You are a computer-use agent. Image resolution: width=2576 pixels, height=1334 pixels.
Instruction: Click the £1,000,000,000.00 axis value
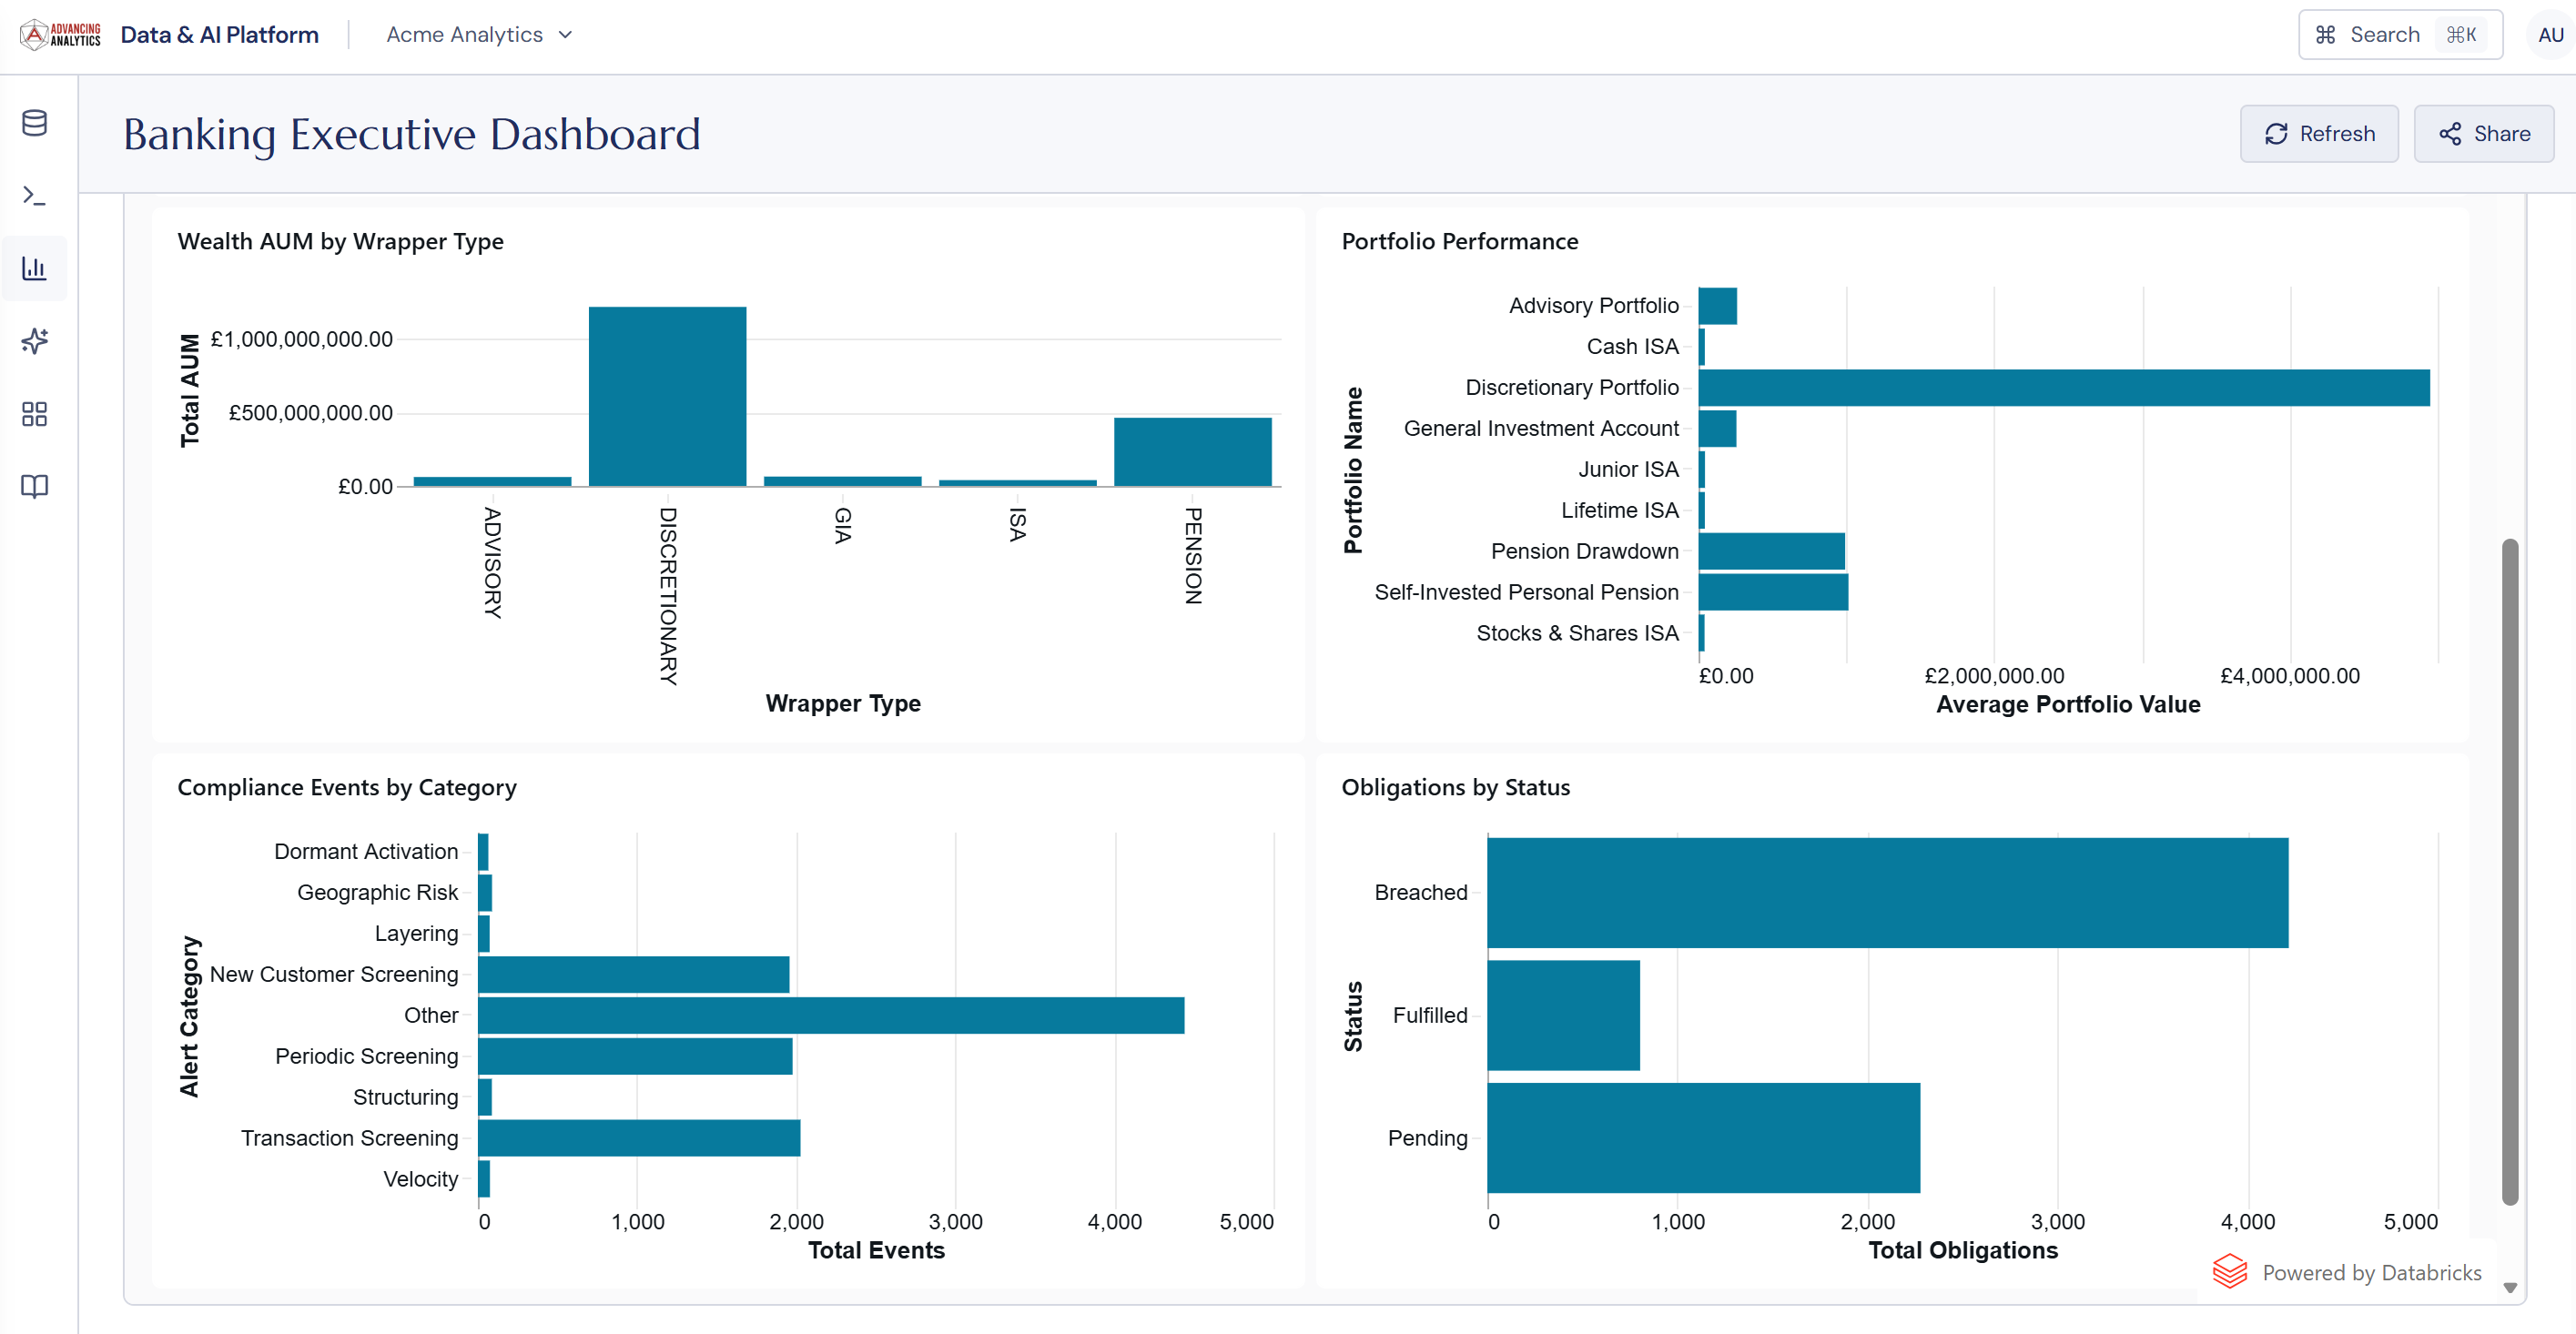click(x=302, y=339)
